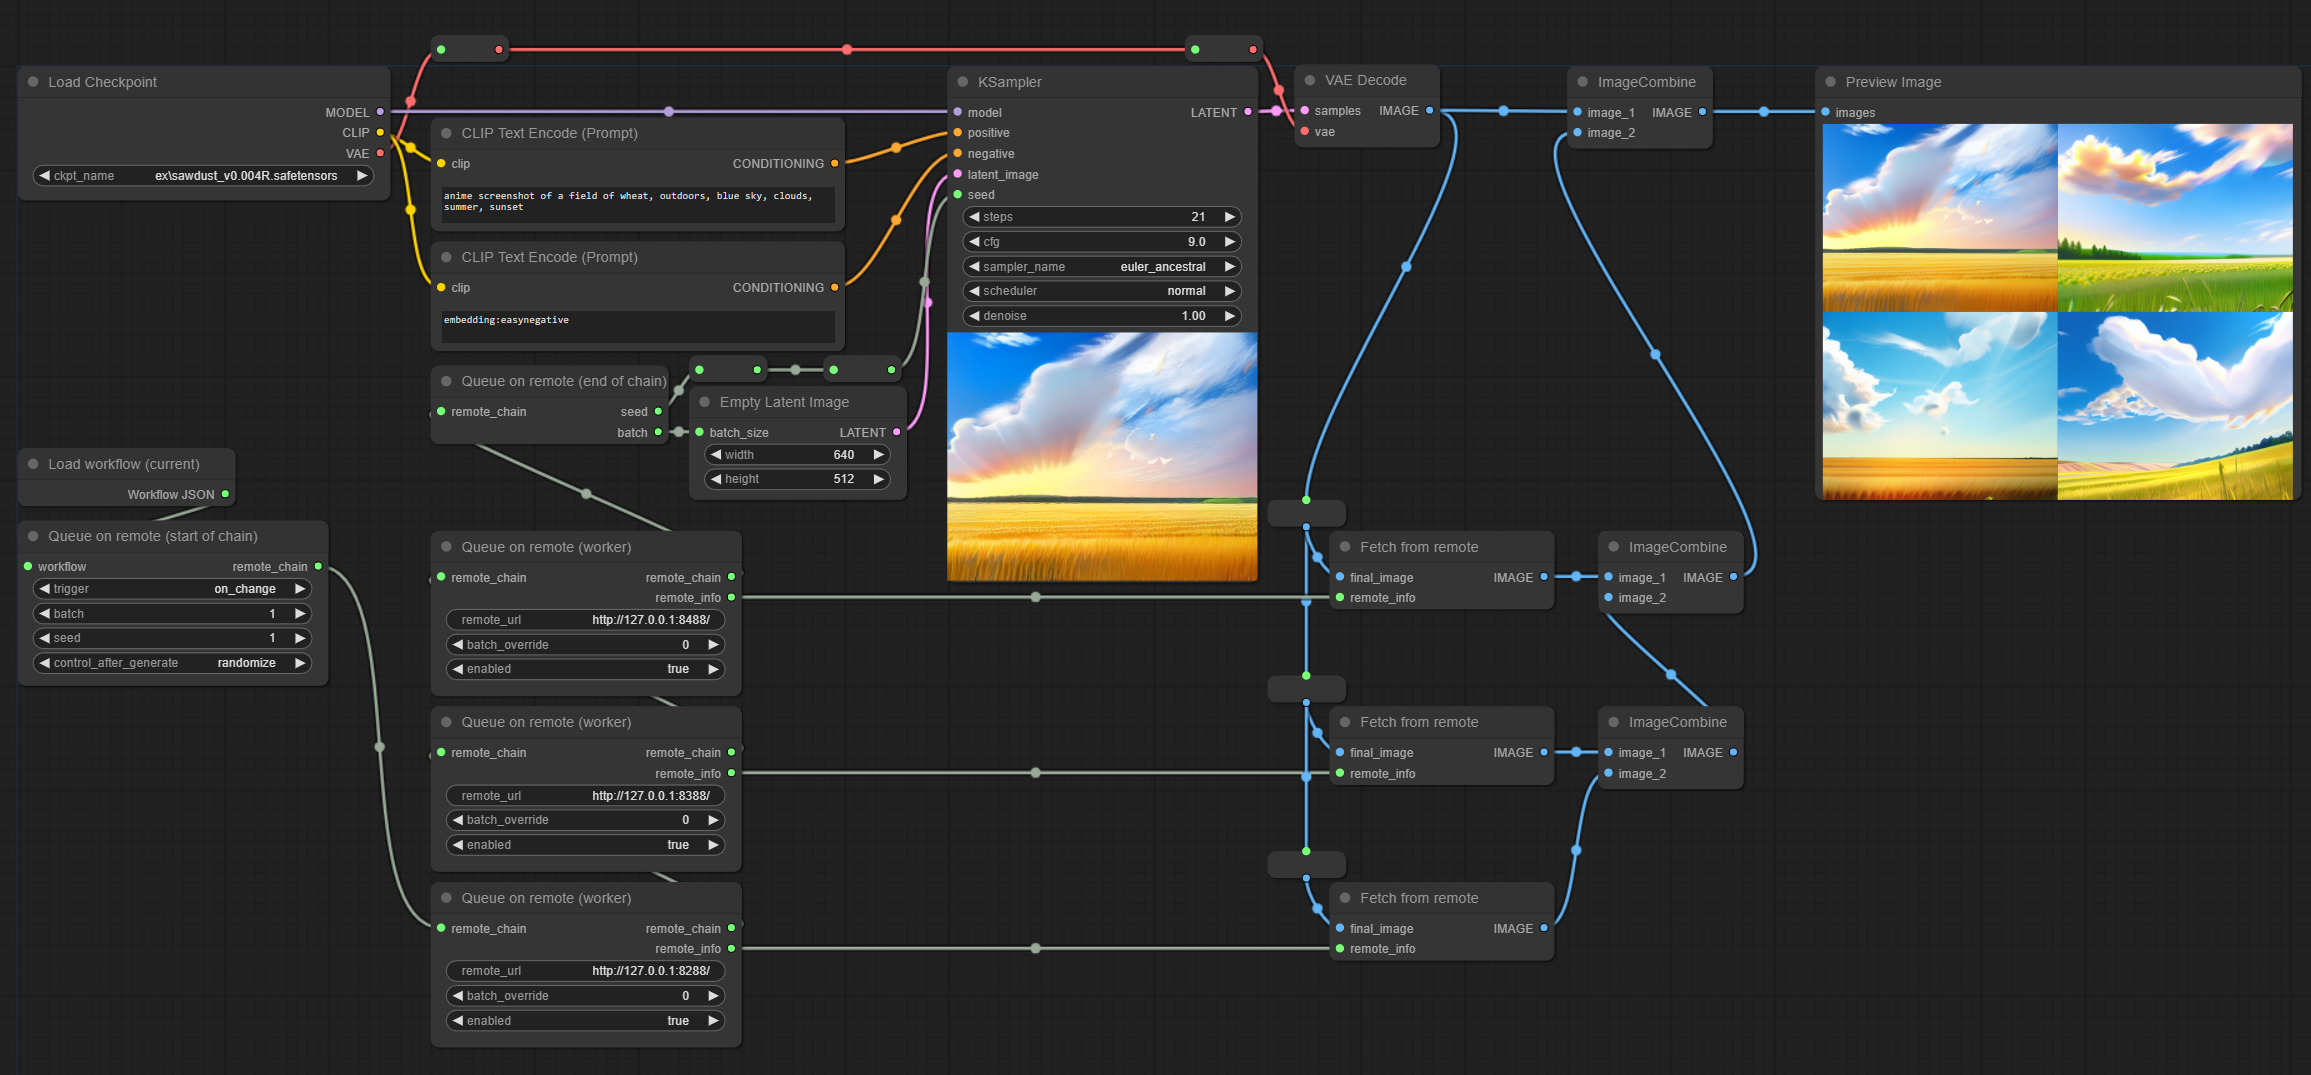Collapse the VAE Decode node via its dot
2311x1075 pixels.
pyautogui.click(x=1309, y=80)
